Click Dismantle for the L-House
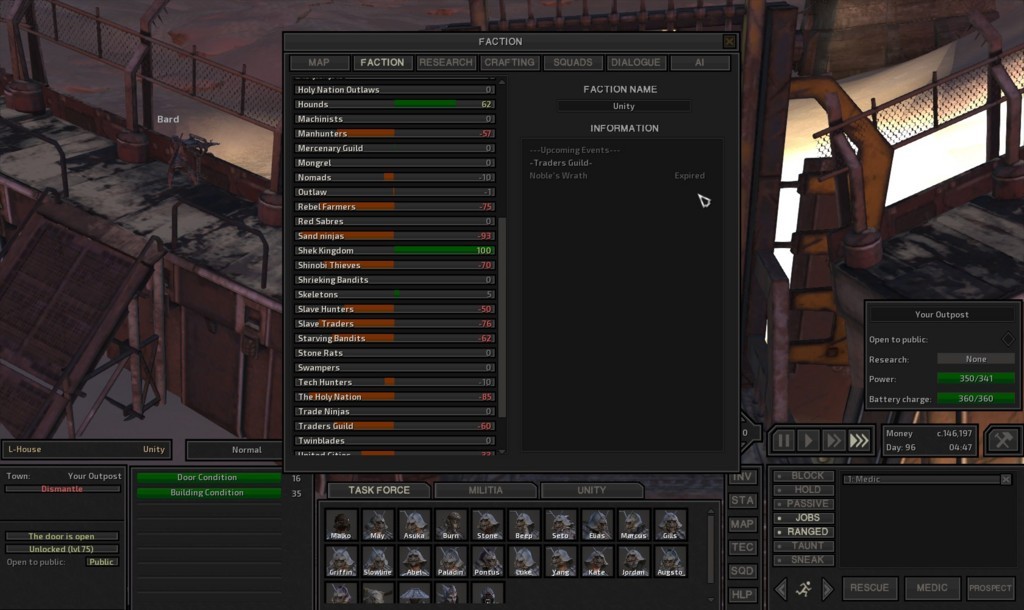Screen dimensions: 1024x610 tap(62, 489)
